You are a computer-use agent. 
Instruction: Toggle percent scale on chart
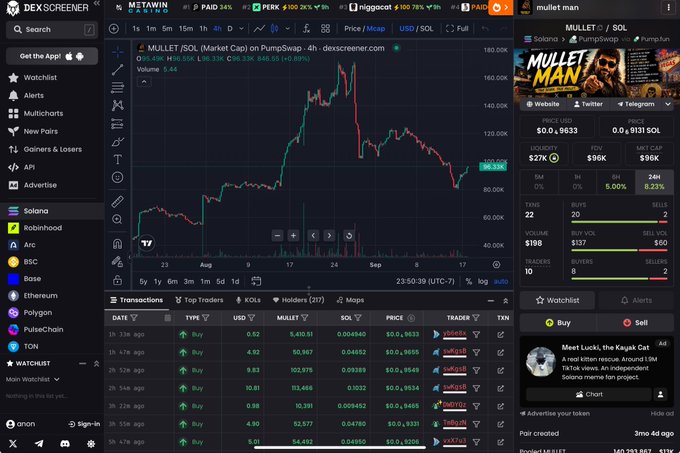[x=469, y=281]
